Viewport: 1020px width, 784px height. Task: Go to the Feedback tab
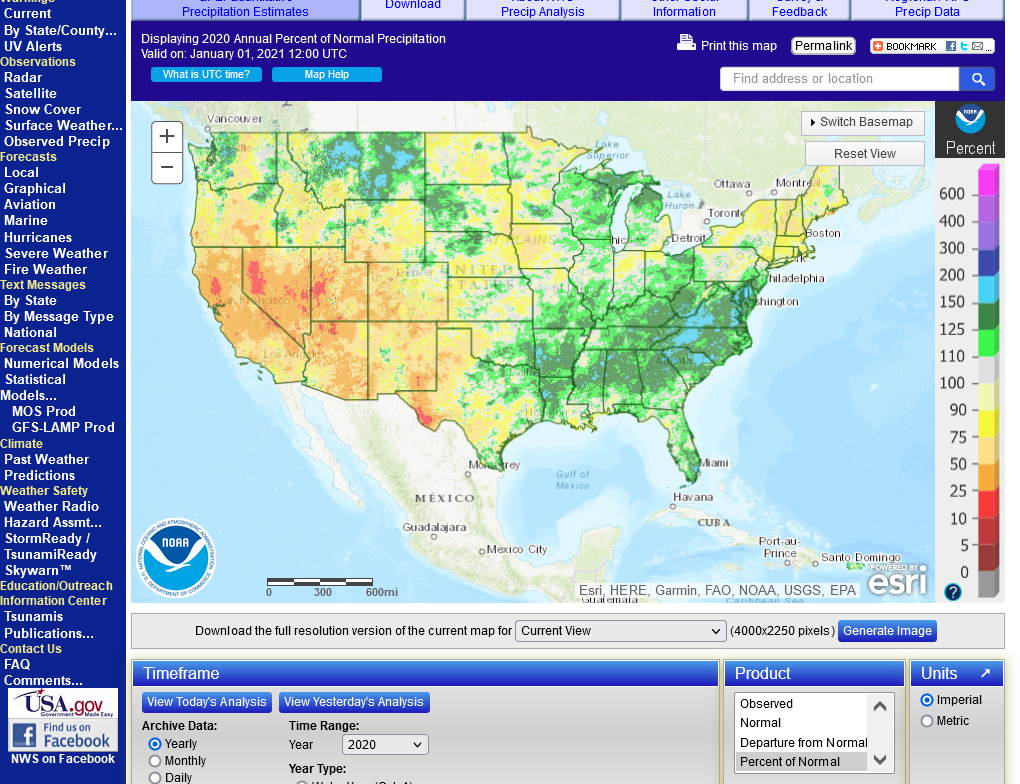click(x=799, y=10)
